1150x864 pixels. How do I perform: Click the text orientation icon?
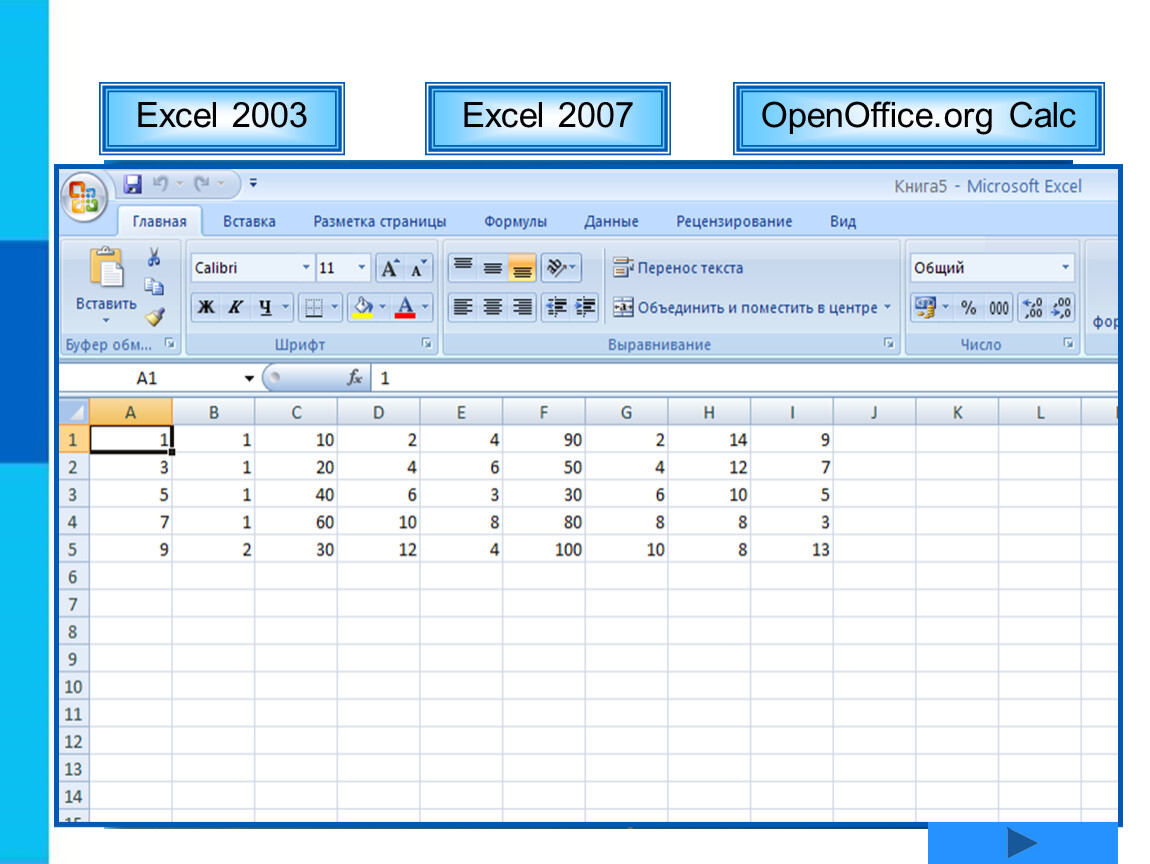coord(557,268)
